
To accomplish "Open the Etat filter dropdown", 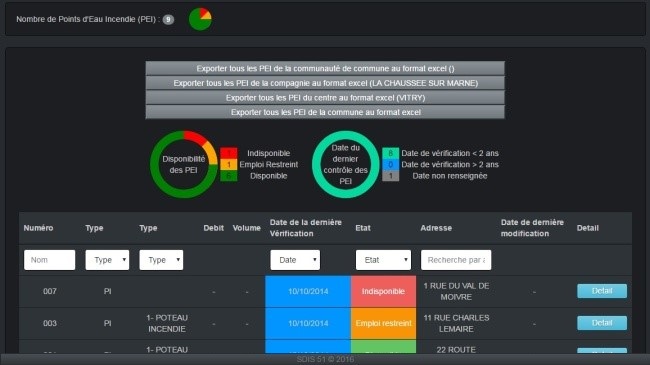I will 383,260.
